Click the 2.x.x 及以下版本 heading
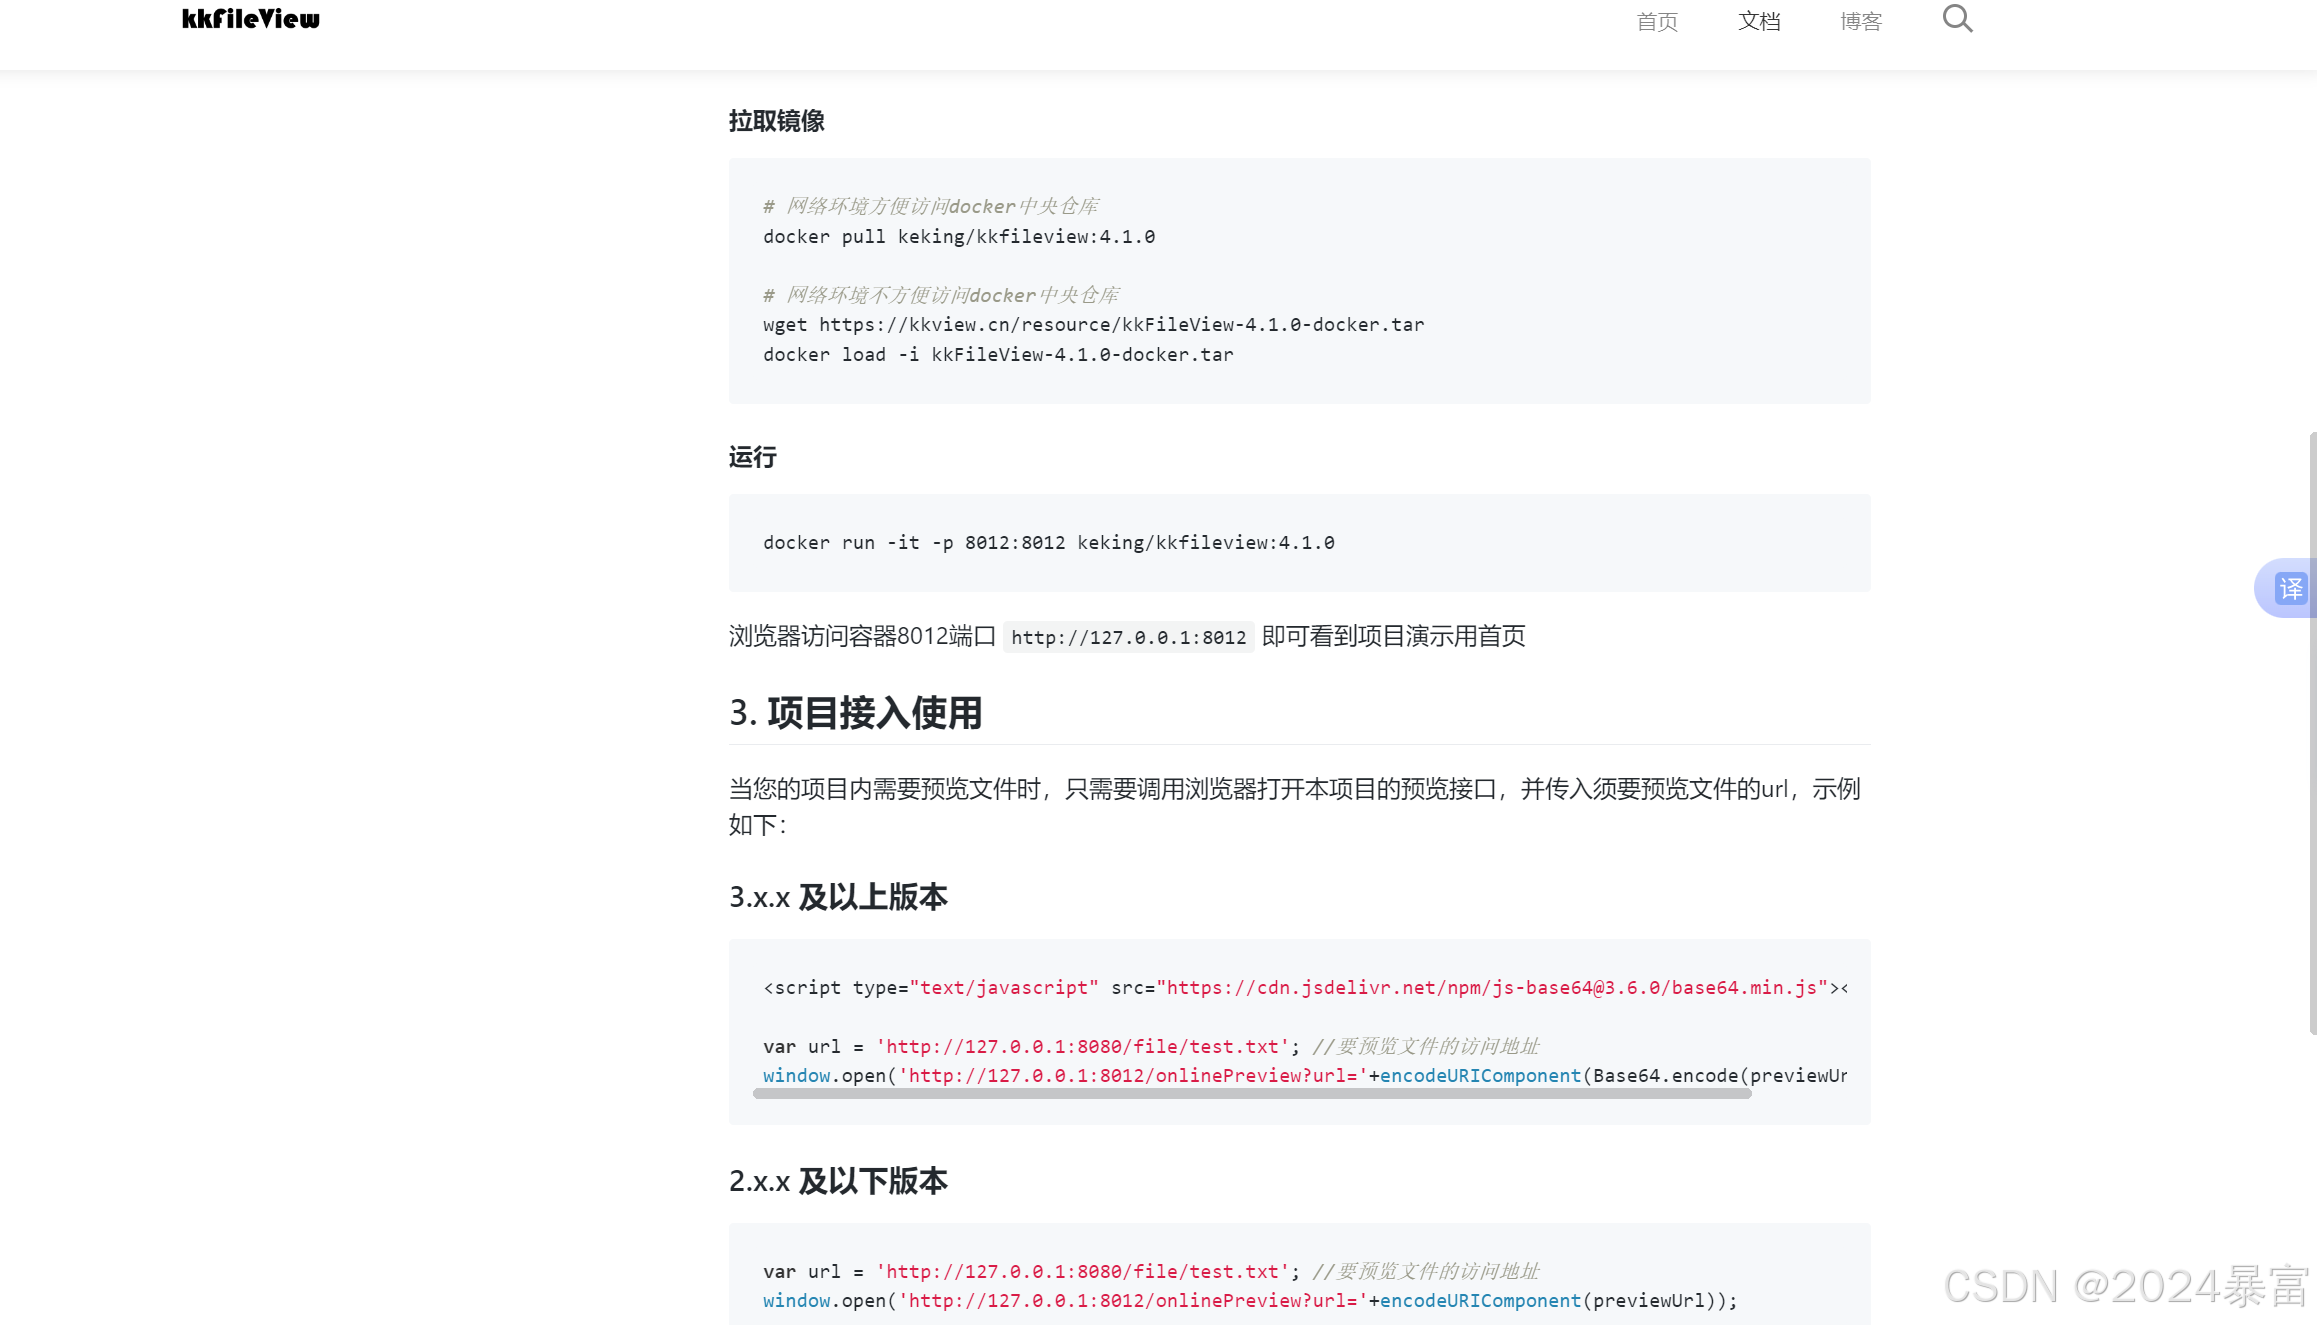Image resolution: width=2317 pixels, height=1325 pixels. click(838, 1181)
